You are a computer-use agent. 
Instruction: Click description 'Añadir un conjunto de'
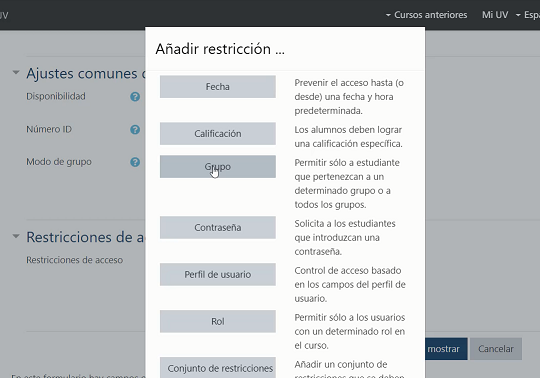pyautogui.click(x=349, y=369)
